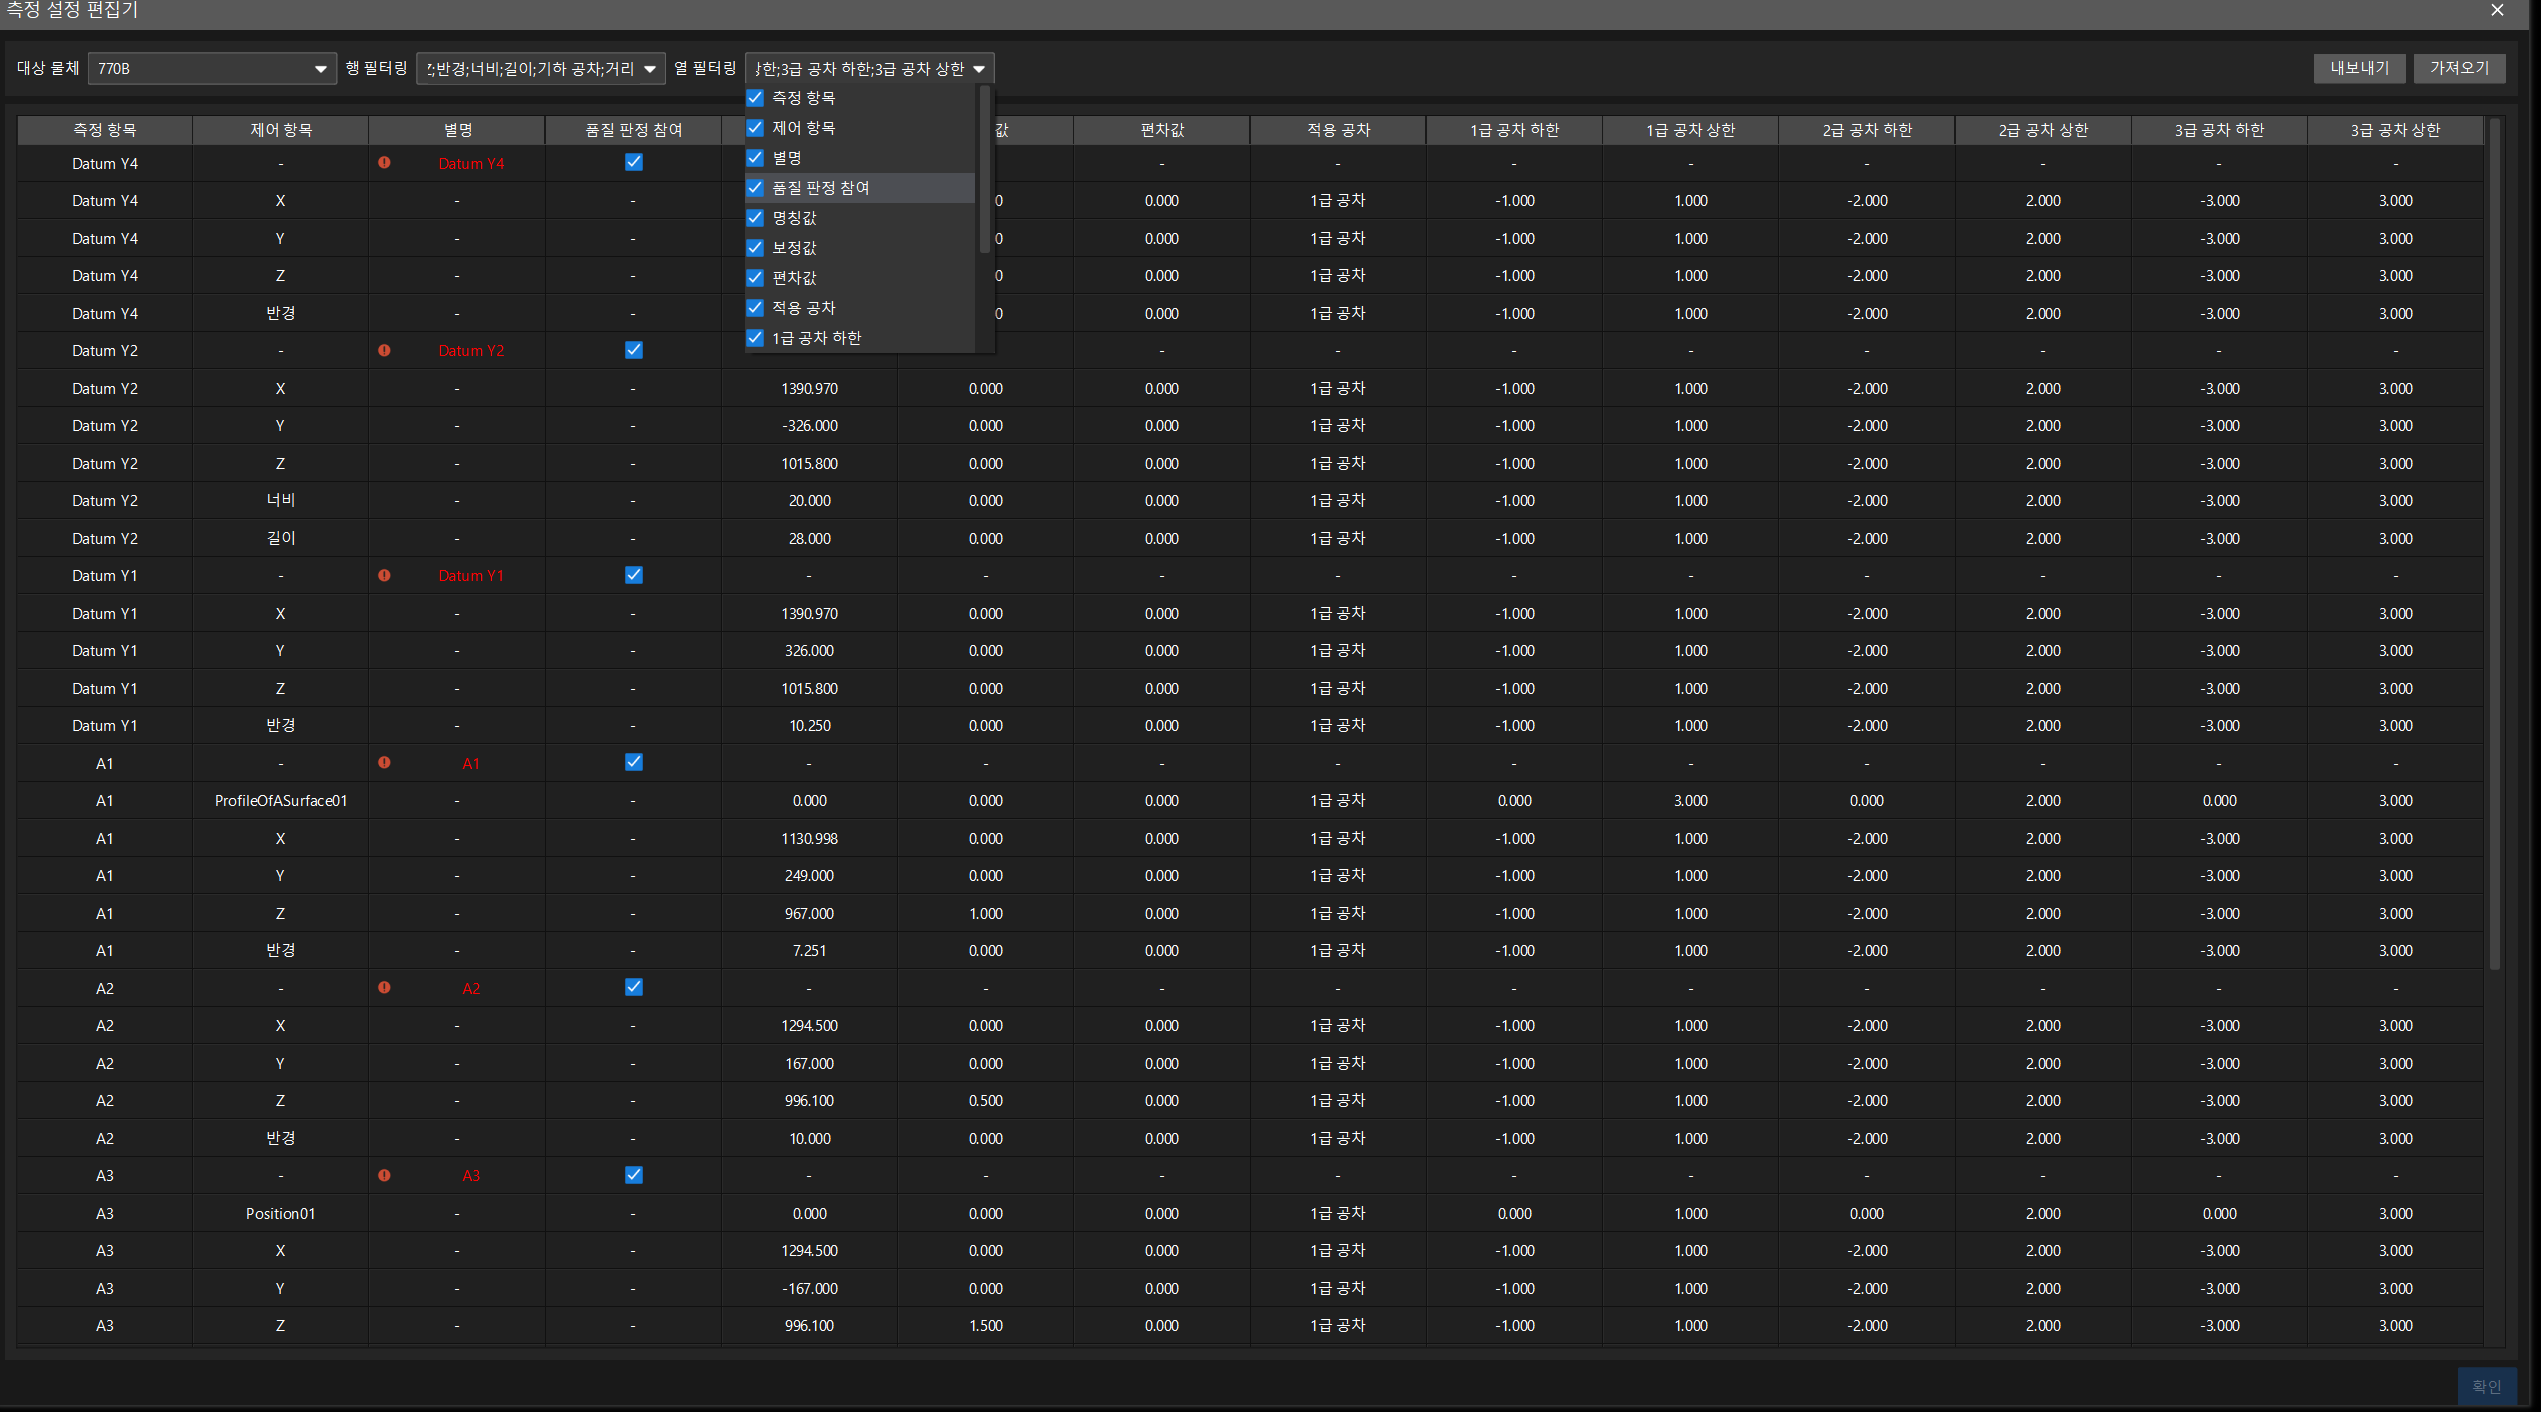Image resolution: width=2541 pixels, height=1412 pixels.
Task: Click the 1급 공차 하한 column header
Action: coord(1514,130)
